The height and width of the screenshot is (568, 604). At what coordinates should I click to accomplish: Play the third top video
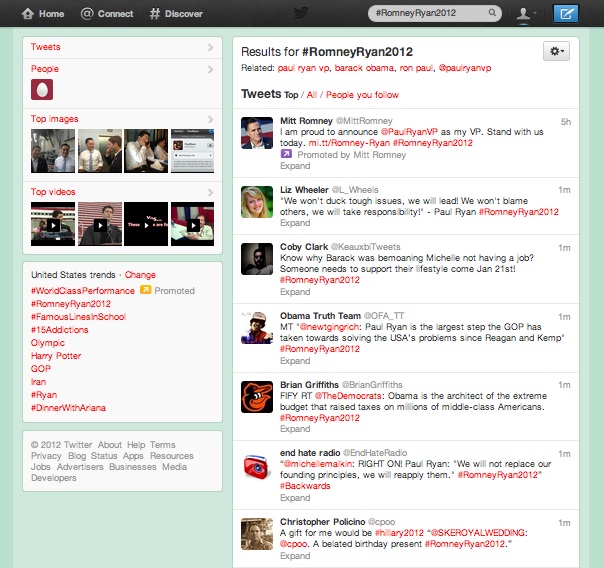(x=146, y=224)
